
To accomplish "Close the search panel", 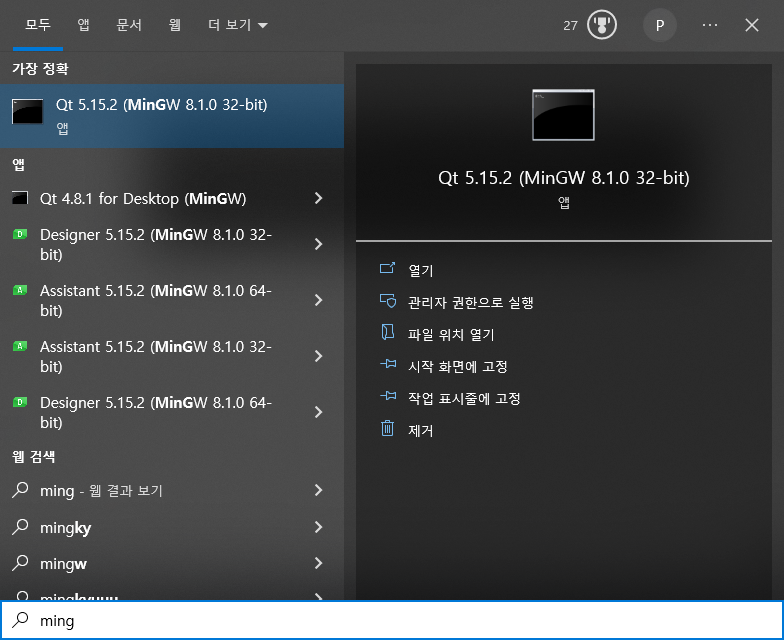I will tap(752, 25).
